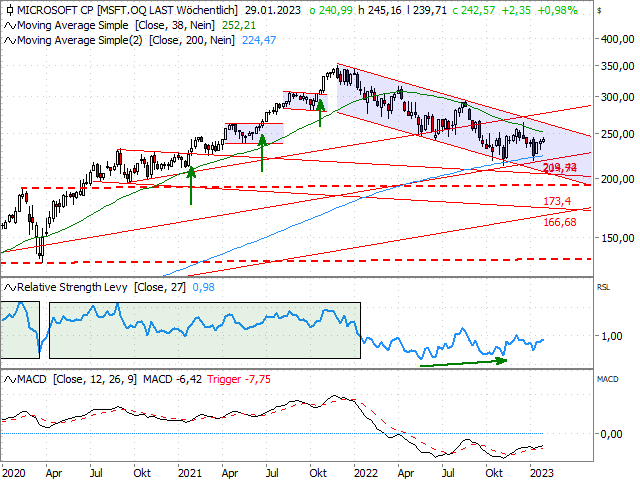The width and height of the screenshot is (640, 480).
Task: Click the 200,00 price axis label
Action: [618, 179]
